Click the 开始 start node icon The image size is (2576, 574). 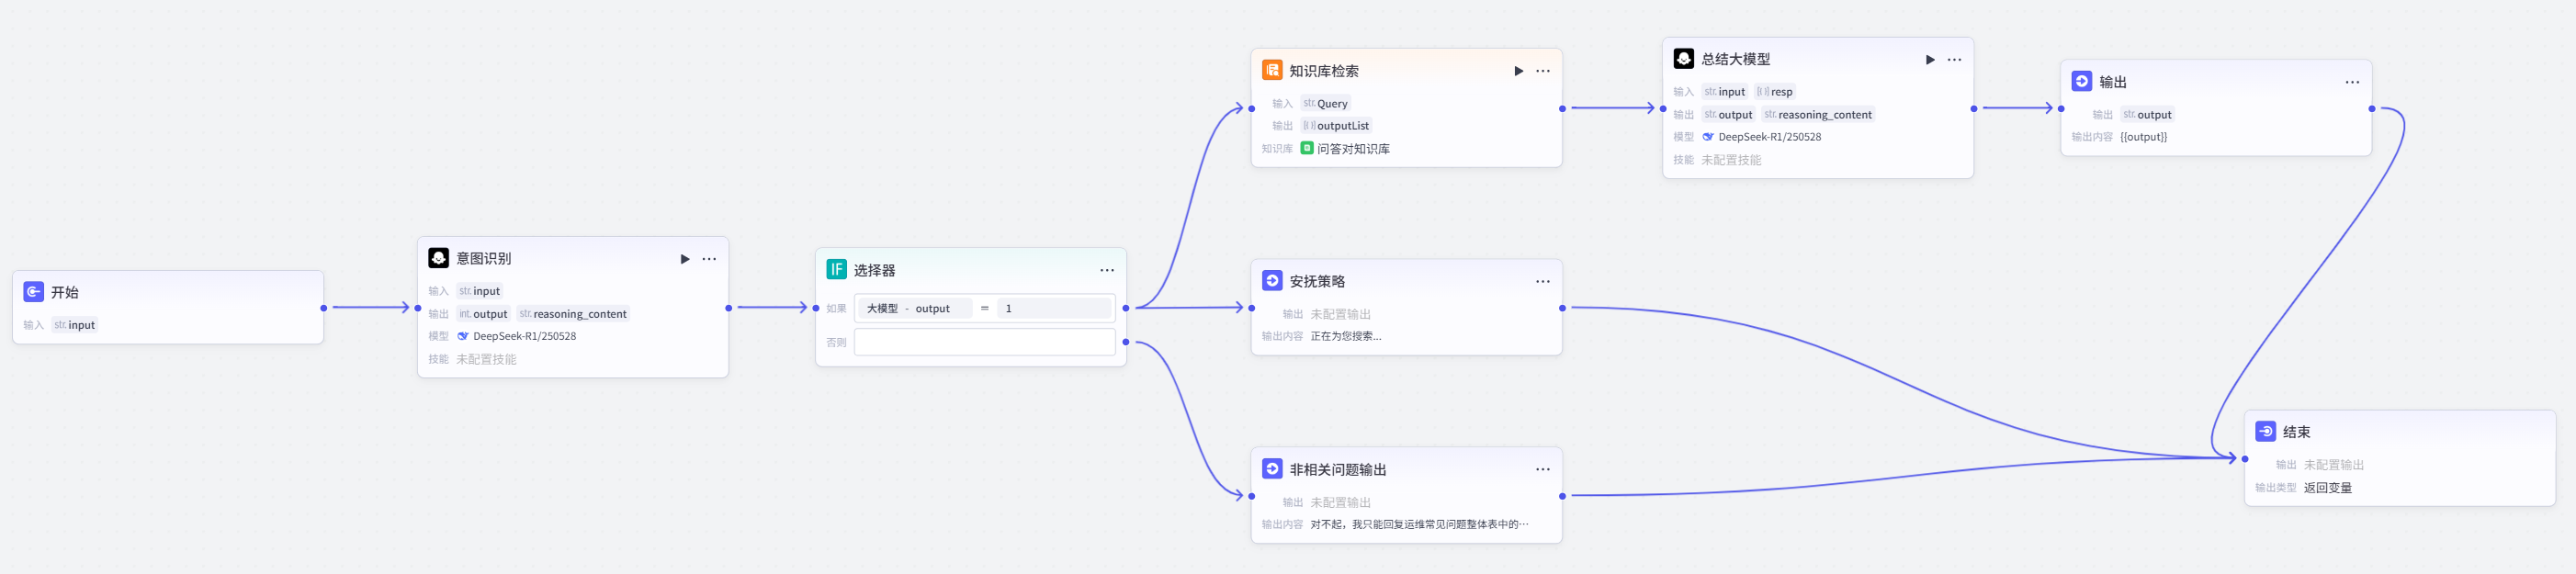coord(33,292)
